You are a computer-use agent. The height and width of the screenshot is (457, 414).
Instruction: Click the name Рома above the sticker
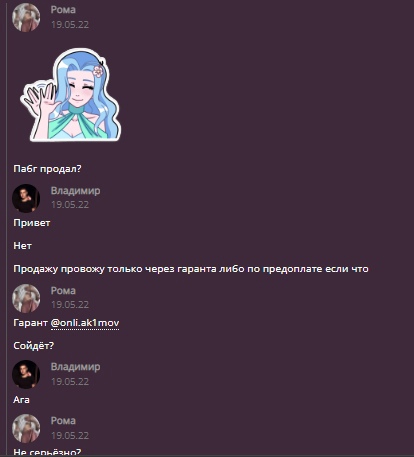point(63,10)
